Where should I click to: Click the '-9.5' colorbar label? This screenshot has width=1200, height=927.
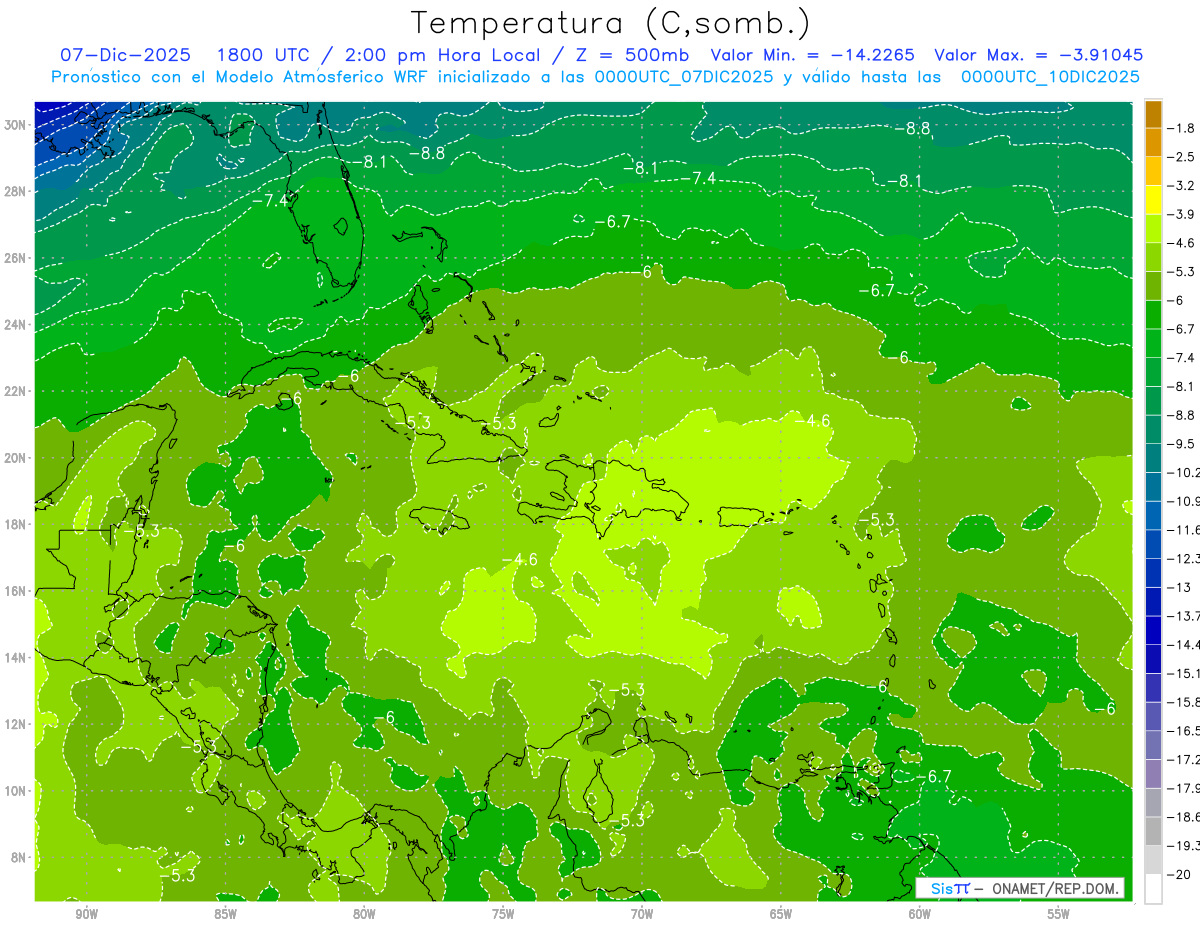[1183, 444]
